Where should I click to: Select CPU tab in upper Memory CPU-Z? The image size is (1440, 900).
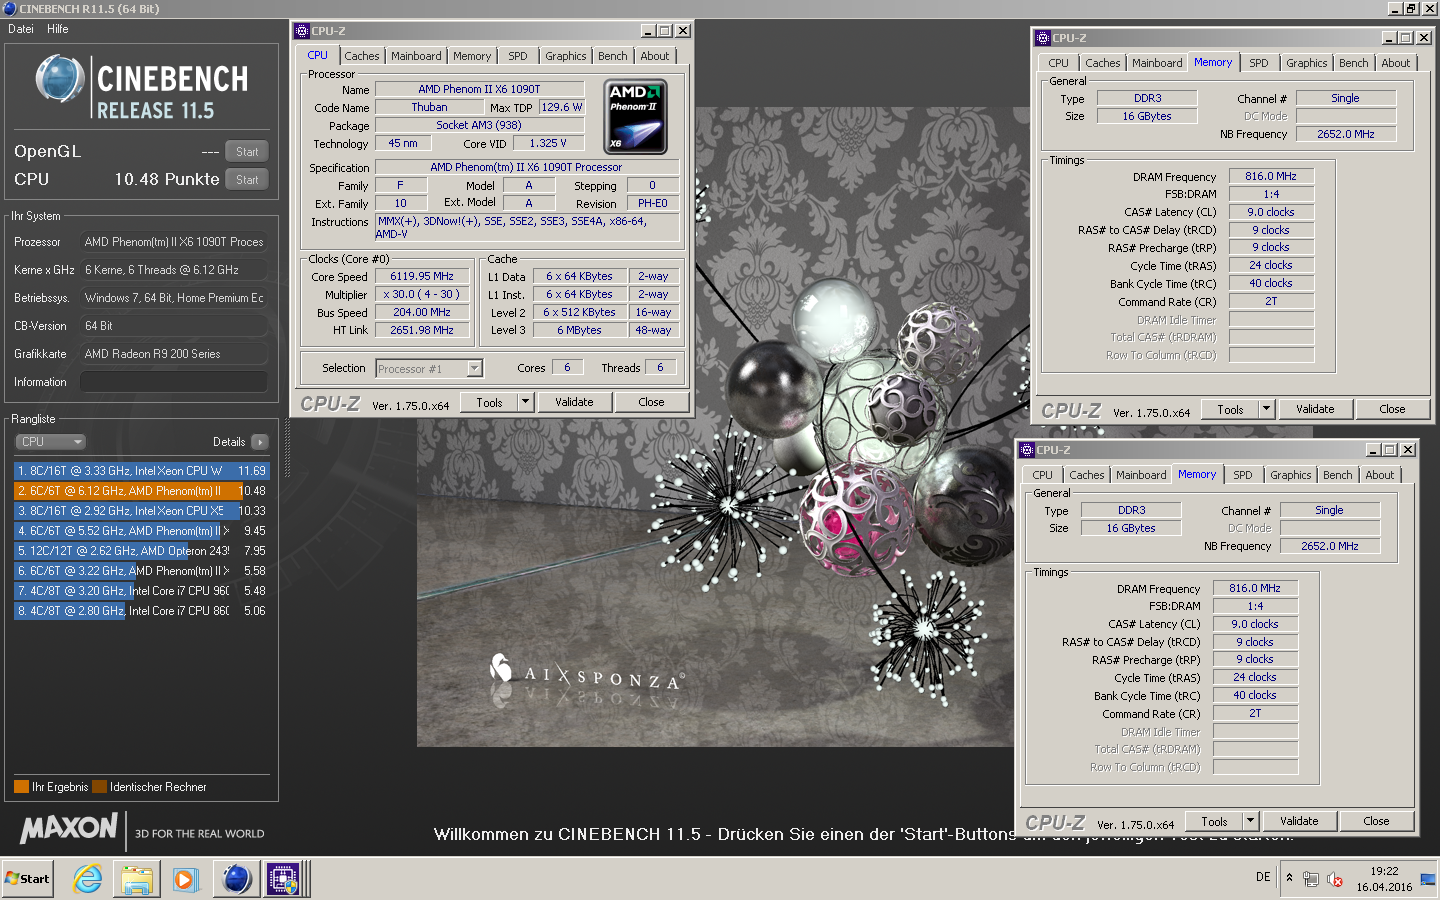pyautogui.click(x=1058, y=63)
